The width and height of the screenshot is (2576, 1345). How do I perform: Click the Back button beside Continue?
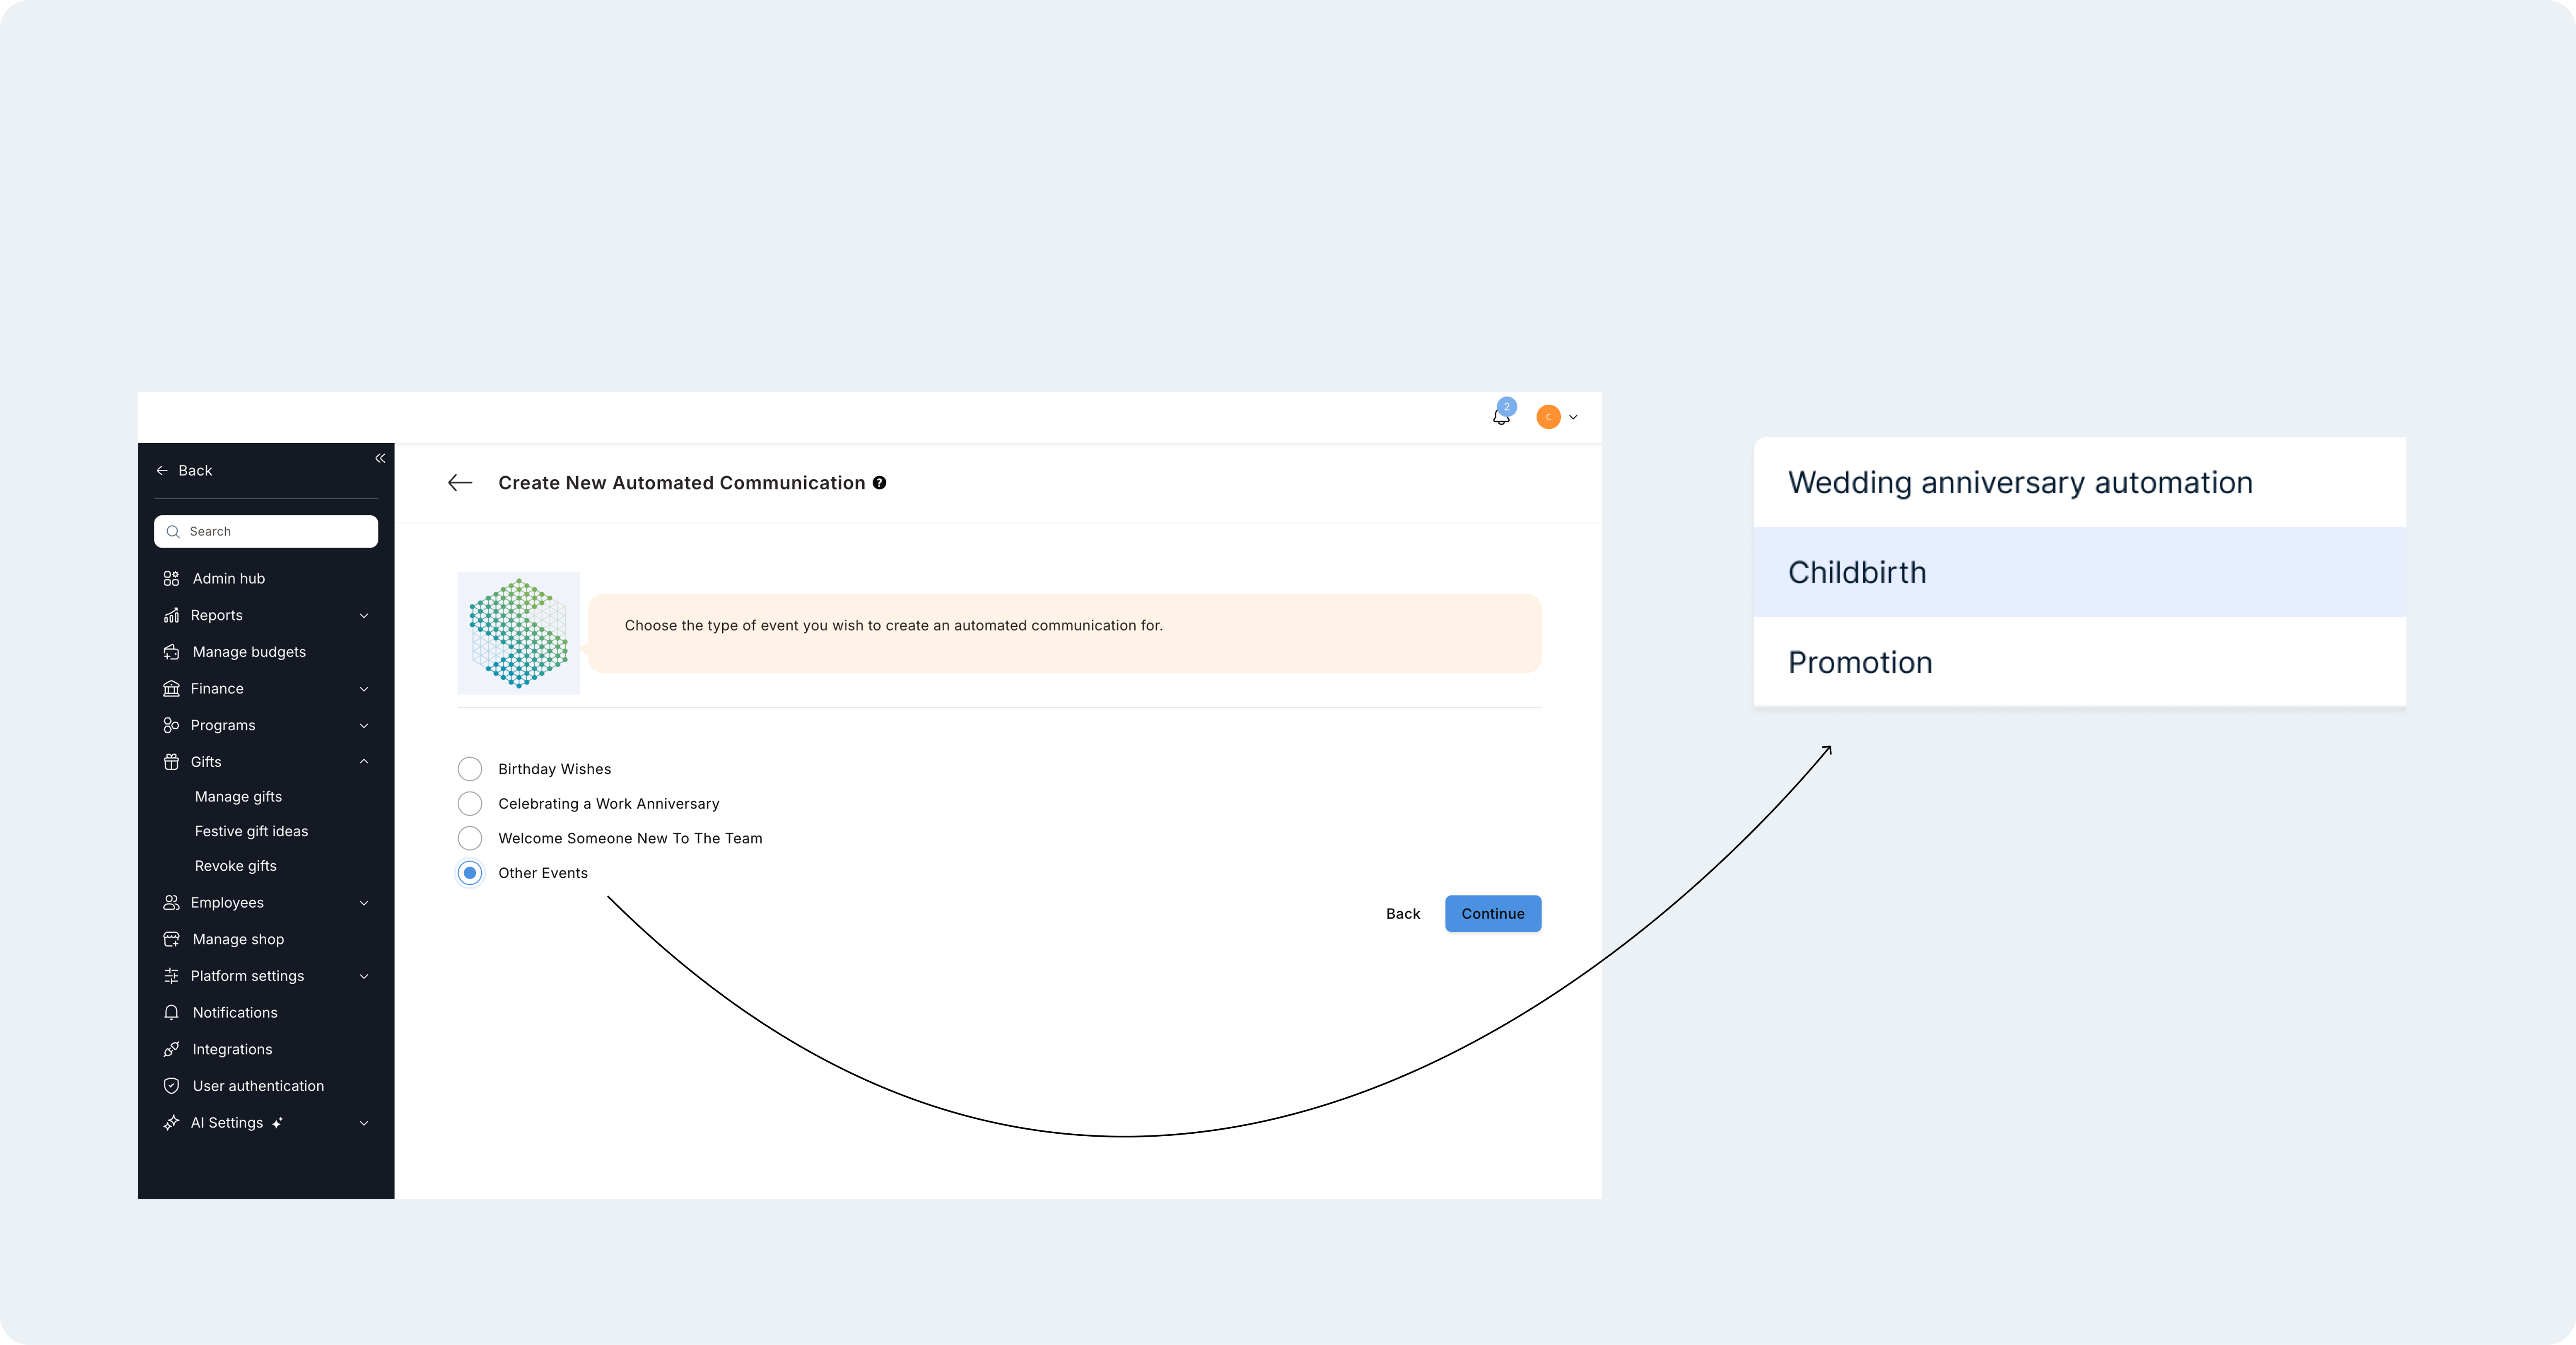[1403, 914]
